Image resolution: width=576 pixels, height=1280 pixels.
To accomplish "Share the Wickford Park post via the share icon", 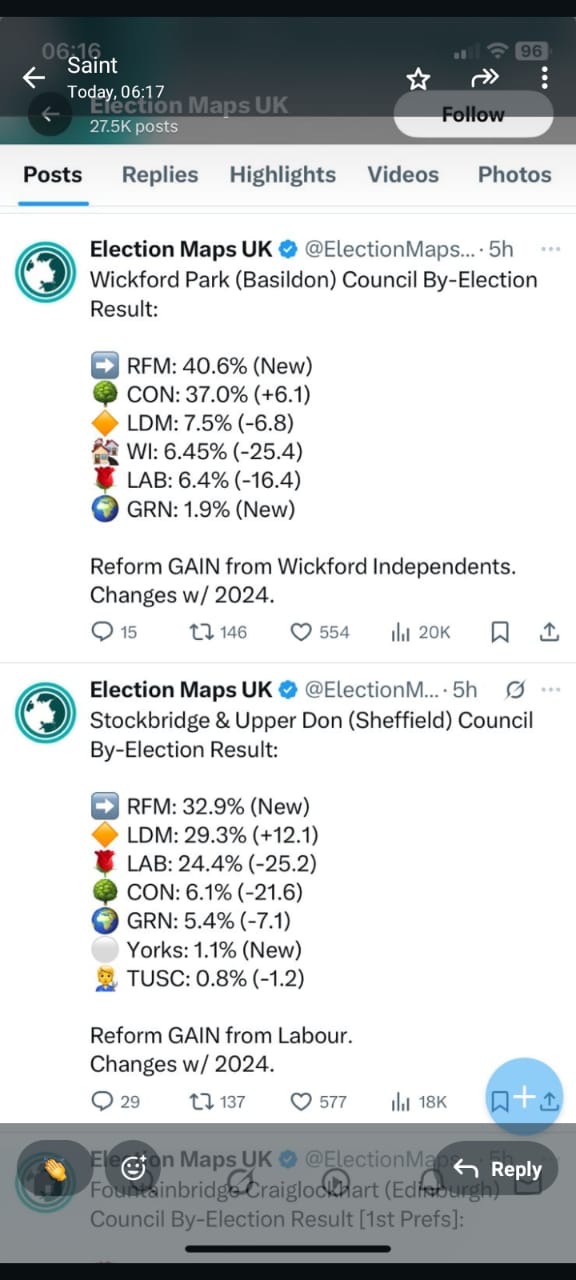I will point(549,632).
